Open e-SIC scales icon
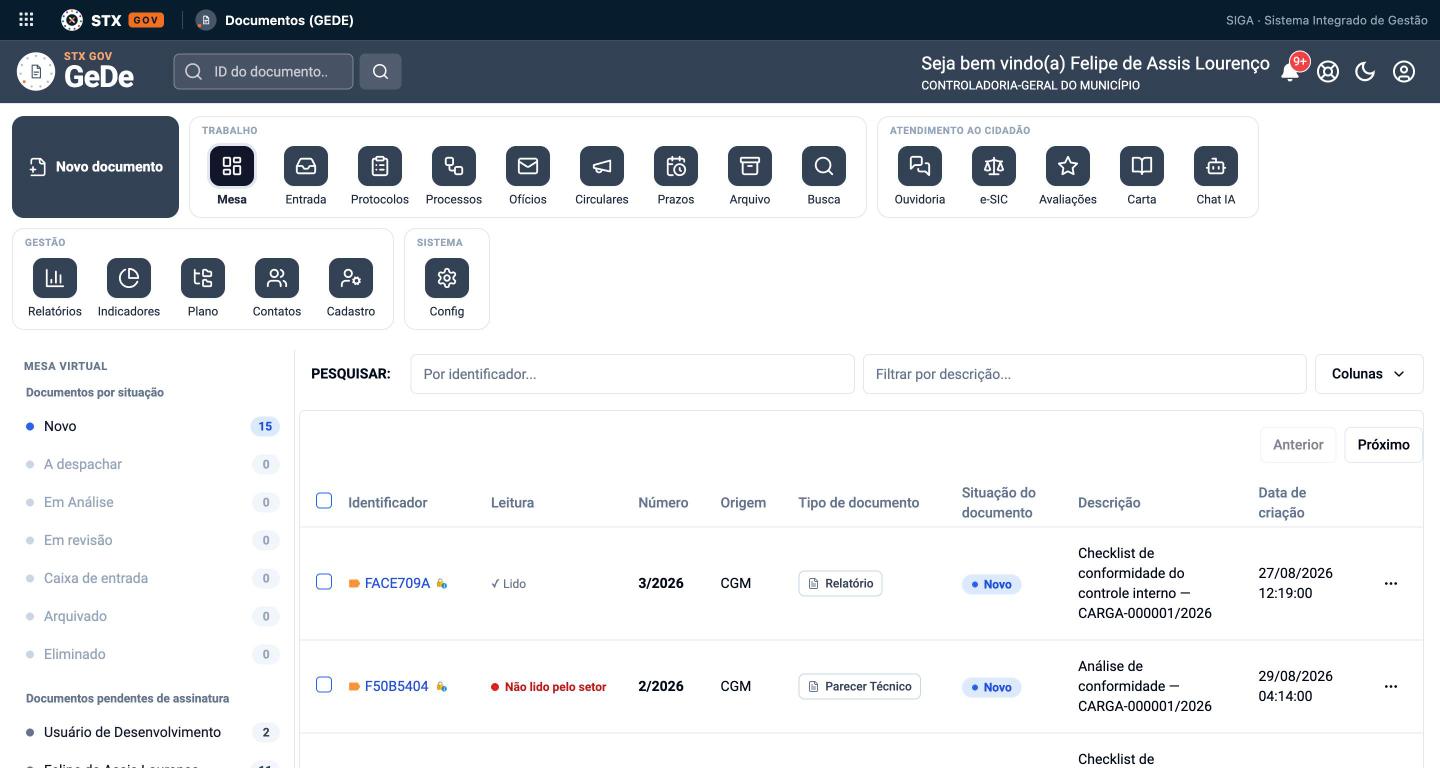 point(994,166)
